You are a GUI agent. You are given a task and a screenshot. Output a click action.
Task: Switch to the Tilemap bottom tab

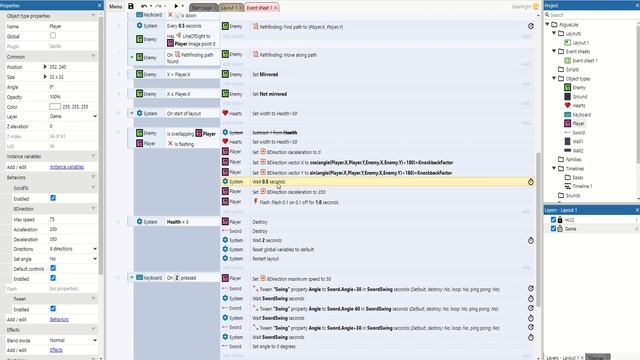(597, 357)
